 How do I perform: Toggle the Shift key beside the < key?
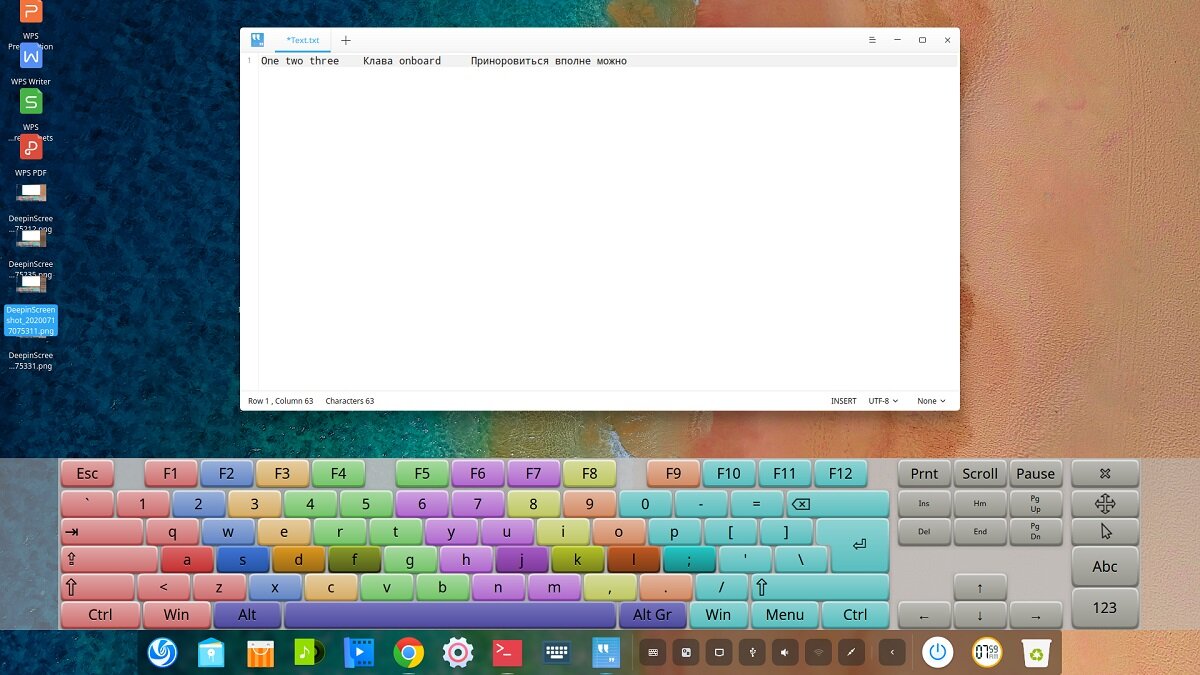tap(97, 587)
